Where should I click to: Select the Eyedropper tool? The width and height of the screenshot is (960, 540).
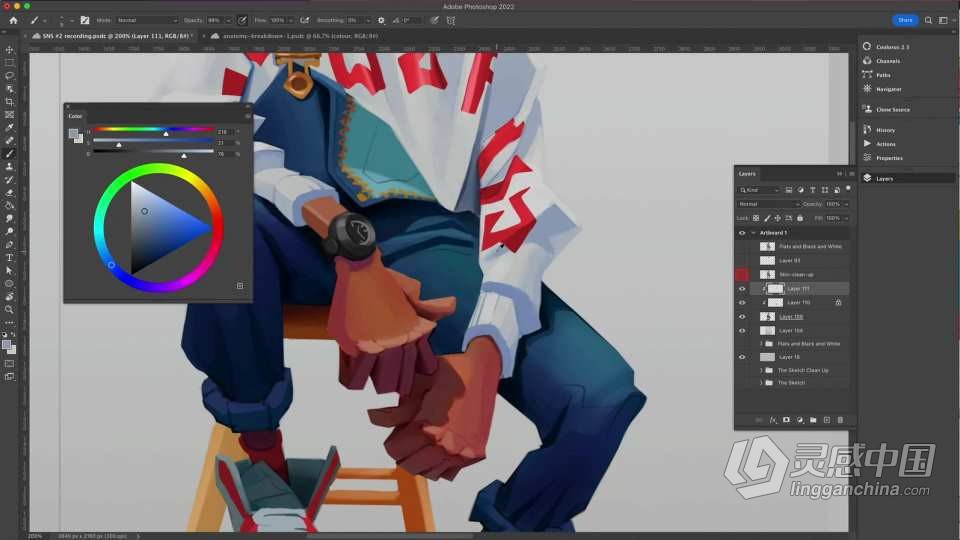9,127
